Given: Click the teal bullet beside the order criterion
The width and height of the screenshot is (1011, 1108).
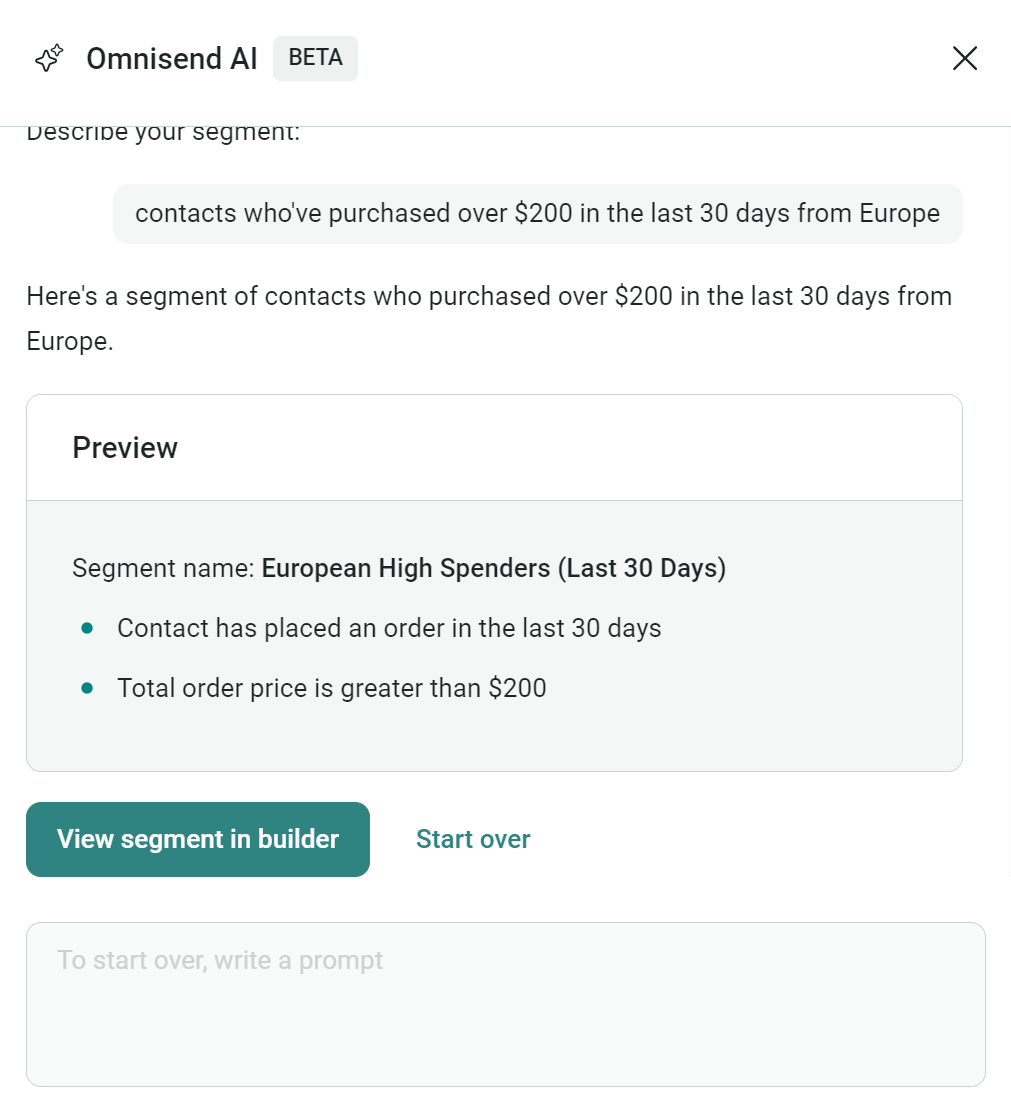Looking at the screenshot, I should 87,627.
